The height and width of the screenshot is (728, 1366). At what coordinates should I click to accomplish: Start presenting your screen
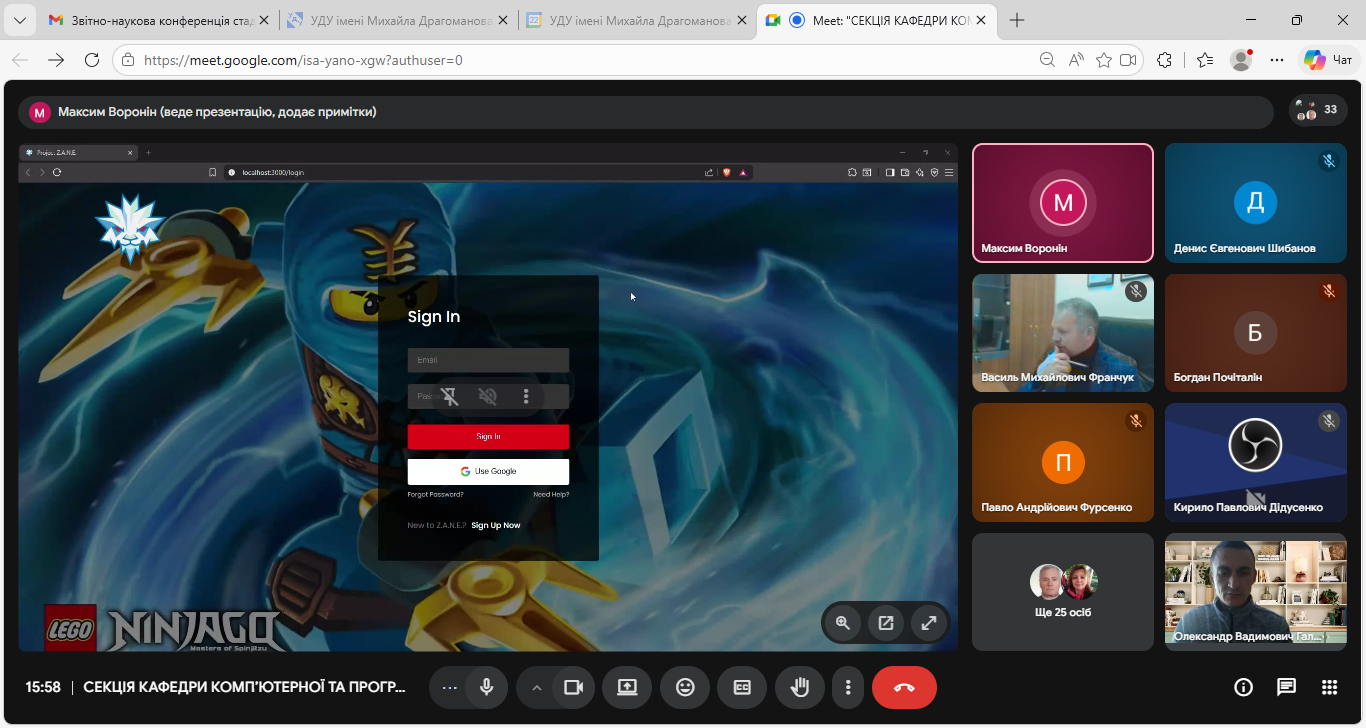click(x=627, y=687)
